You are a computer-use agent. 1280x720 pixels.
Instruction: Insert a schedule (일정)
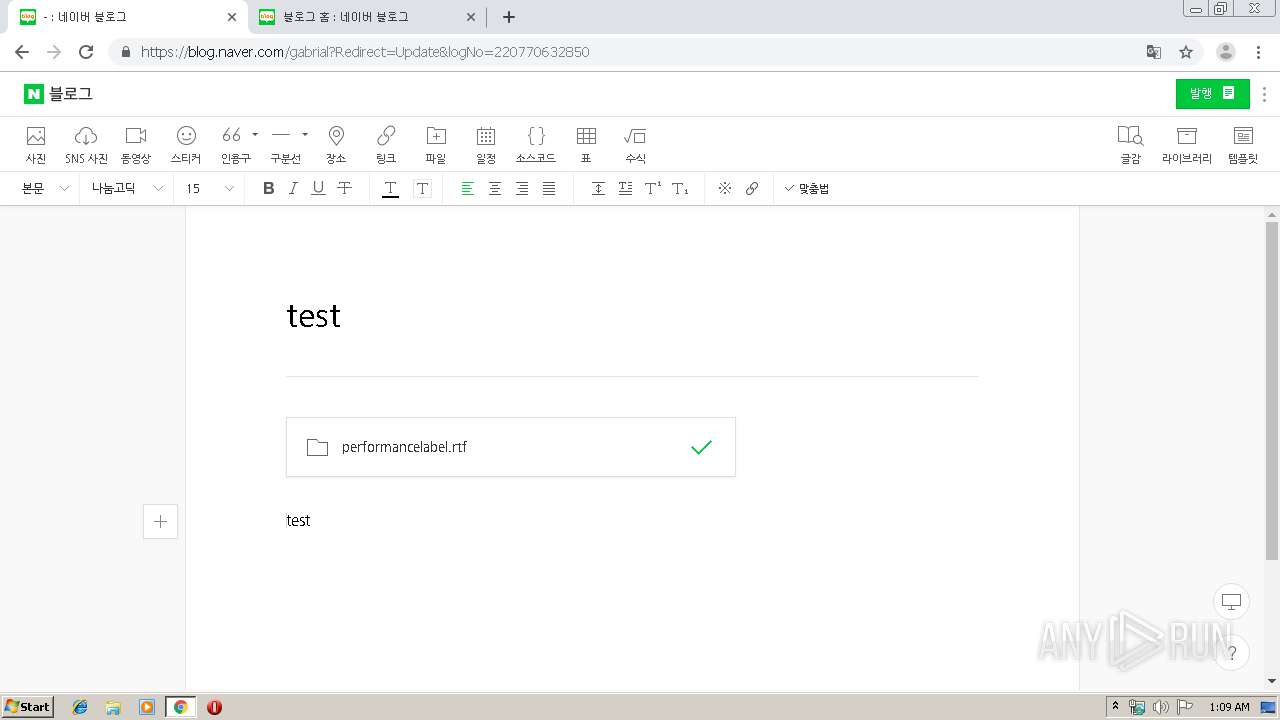(486, 144)
